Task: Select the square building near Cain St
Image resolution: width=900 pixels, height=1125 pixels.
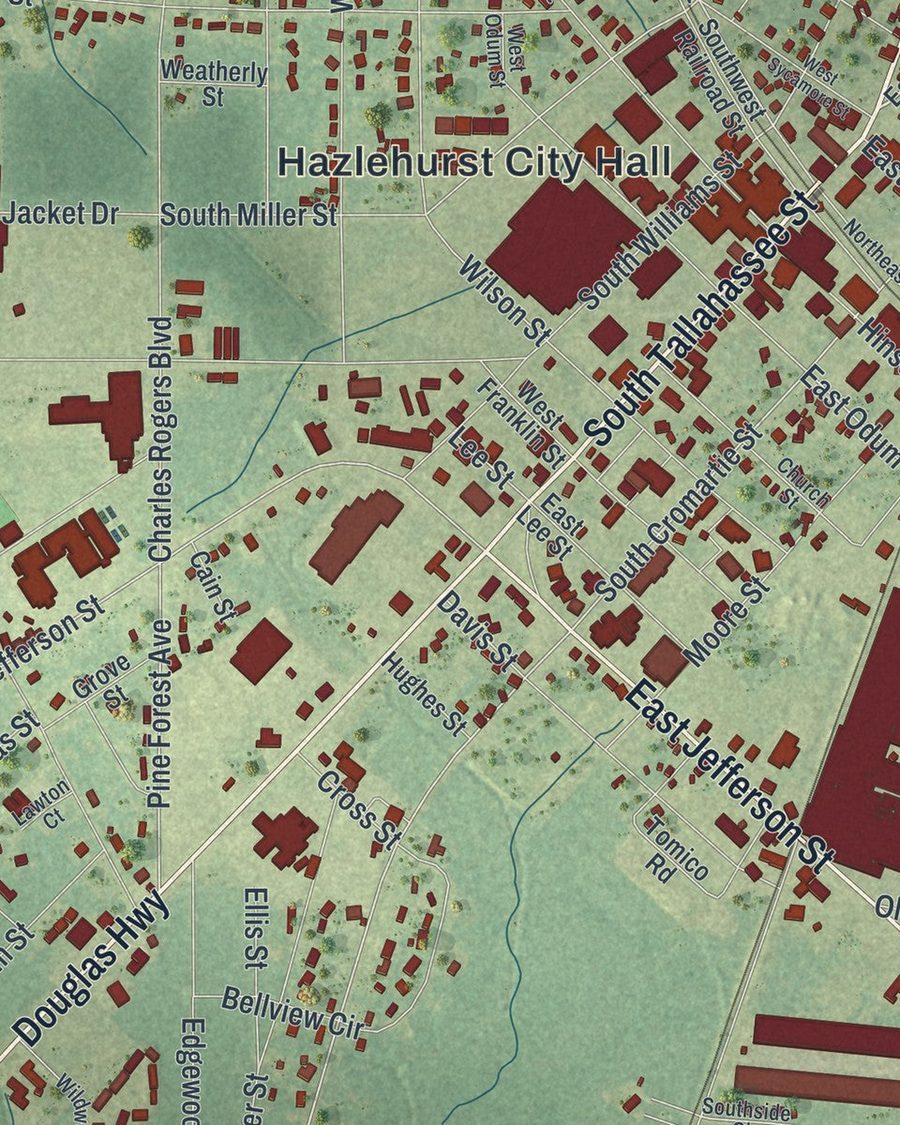Action: (x=261, y=651)
